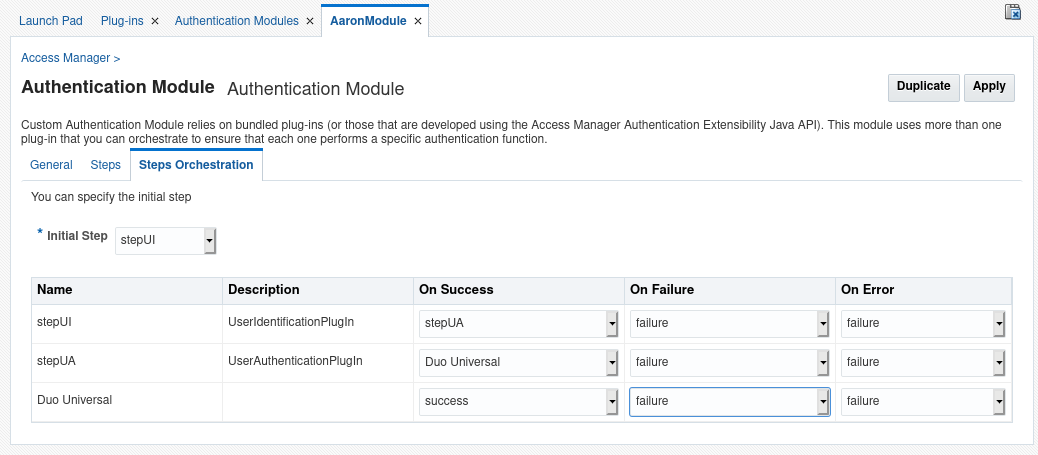Image resolution: width=1038 pixels, height=455 pixels.
Task: Follow the Access Manager breadcrumb link
Action: pyautogui.click(x=66, y=58)
